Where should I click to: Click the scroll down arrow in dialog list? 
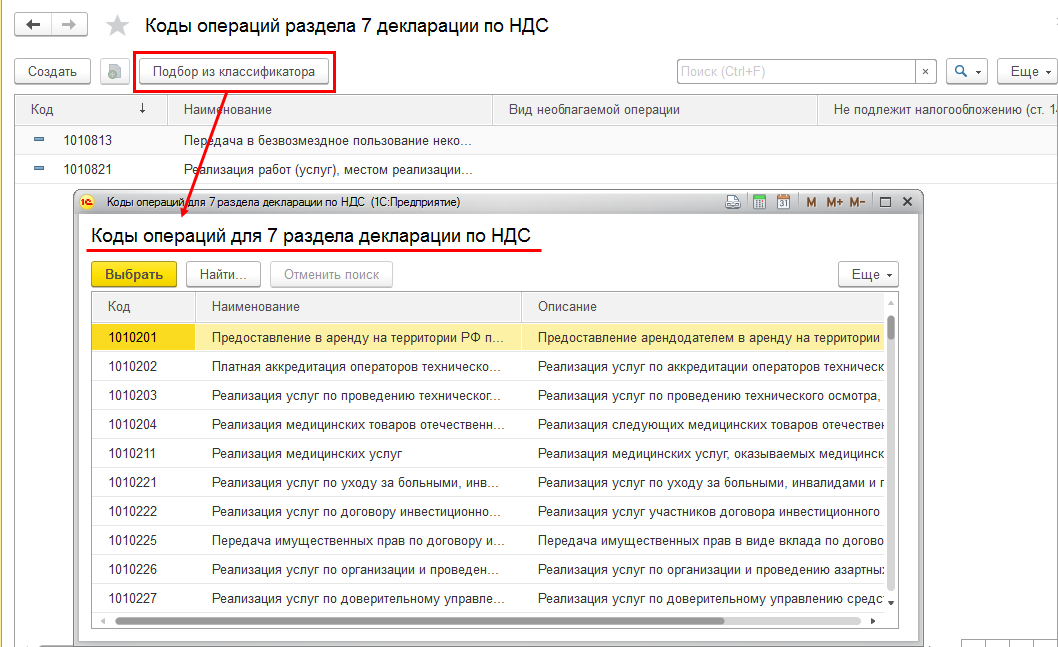891,602
